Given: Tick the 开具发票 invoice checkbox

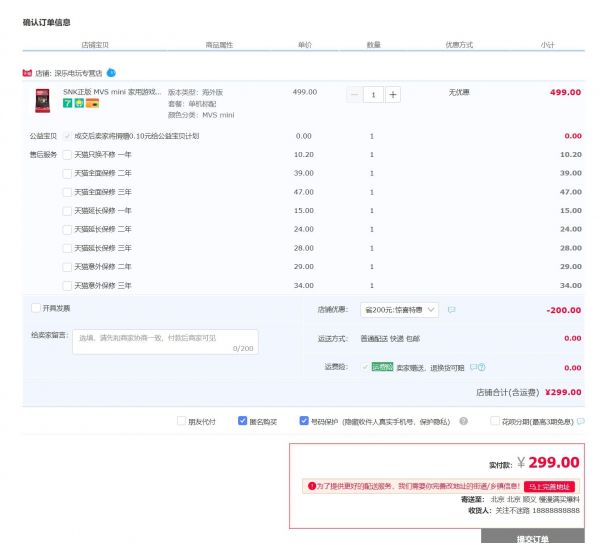Looking at the screenshot, I should coord(36,308).
